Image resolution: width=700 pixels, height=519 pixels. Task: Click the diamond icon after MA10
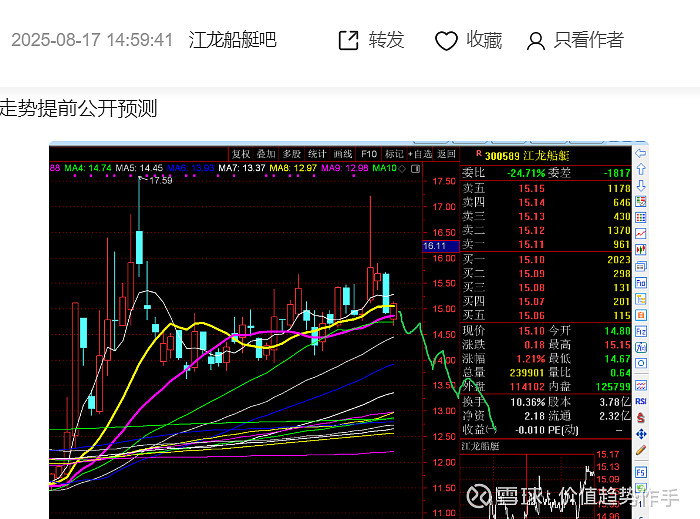pyautogui.click(x=402, y=168)
